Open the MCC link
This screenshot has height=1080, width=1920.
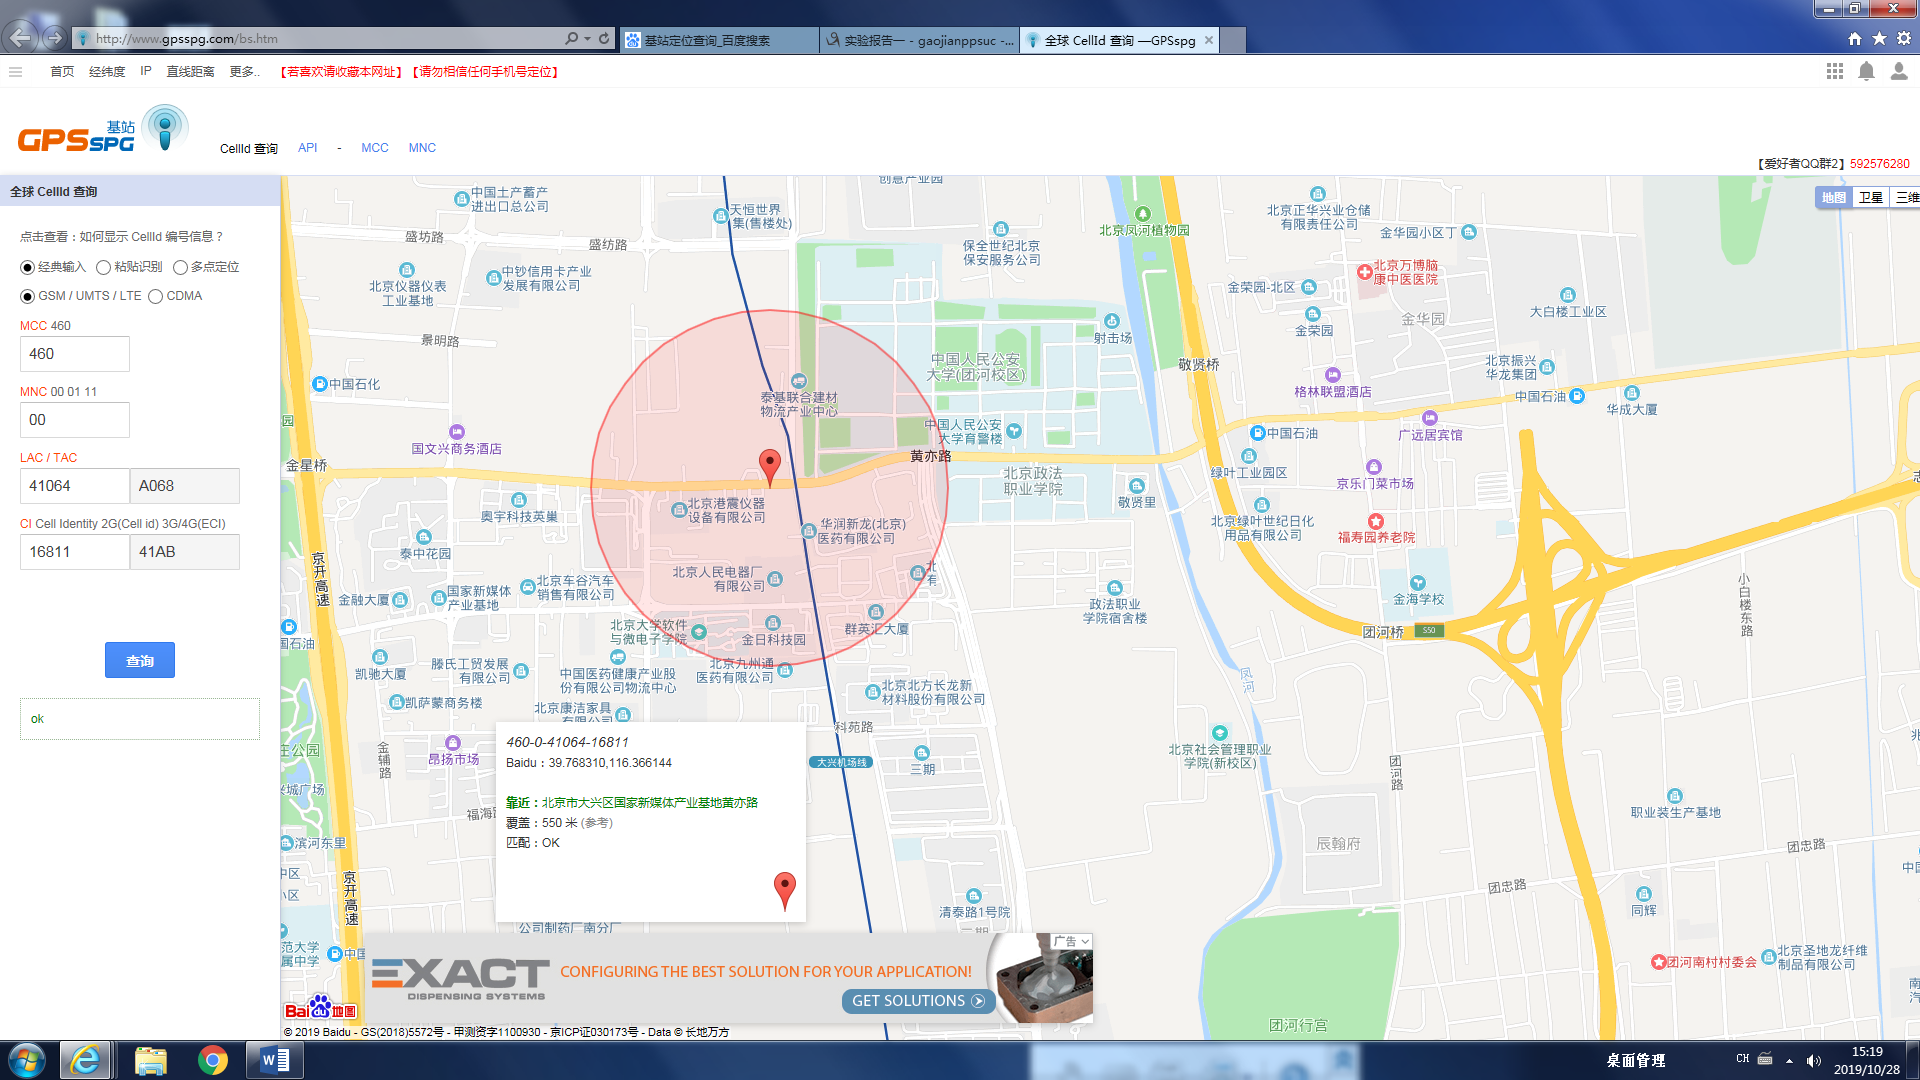[374, 148]
